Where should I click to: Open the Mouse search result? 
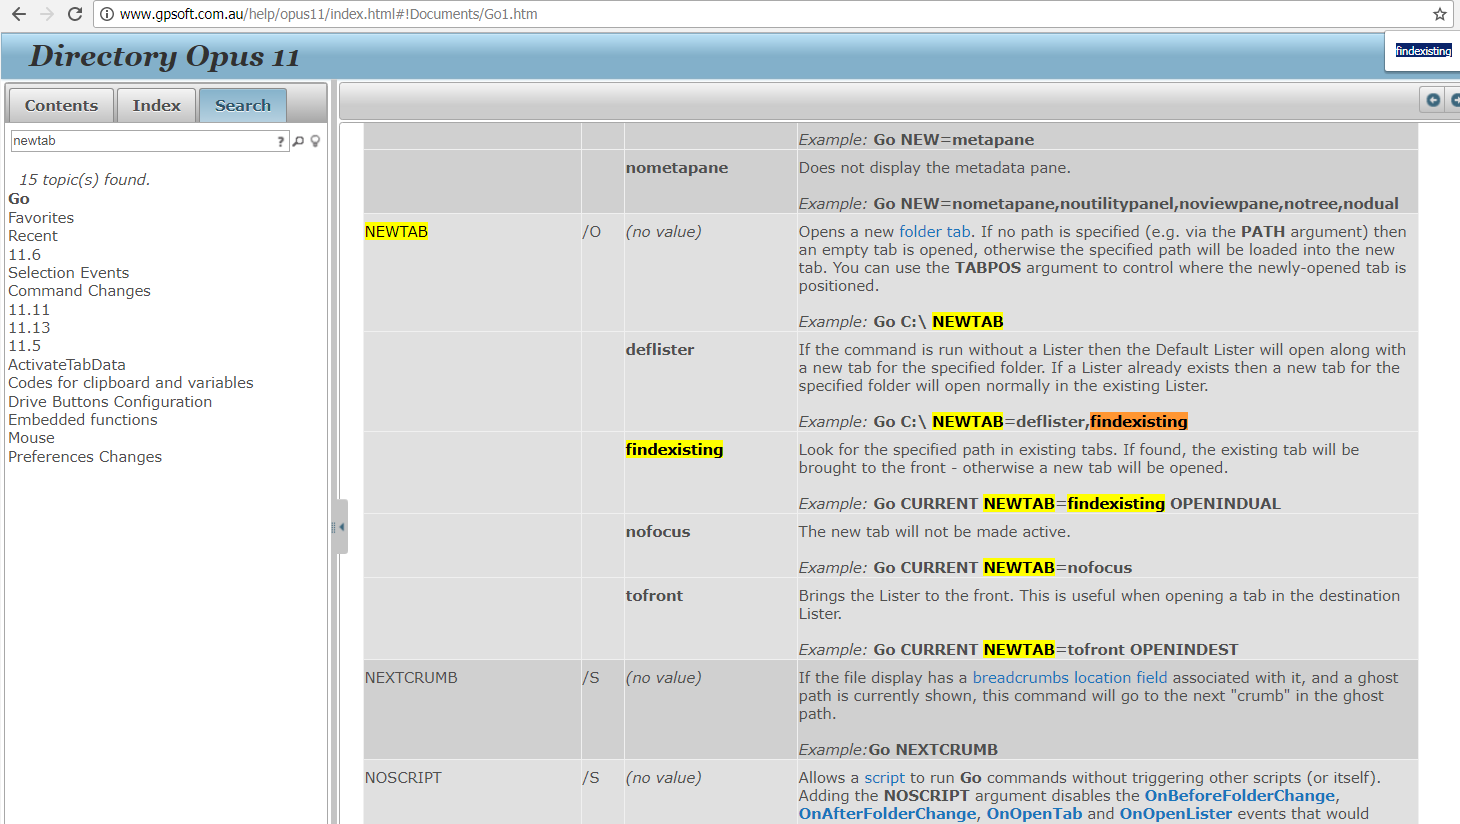[31, 438]
